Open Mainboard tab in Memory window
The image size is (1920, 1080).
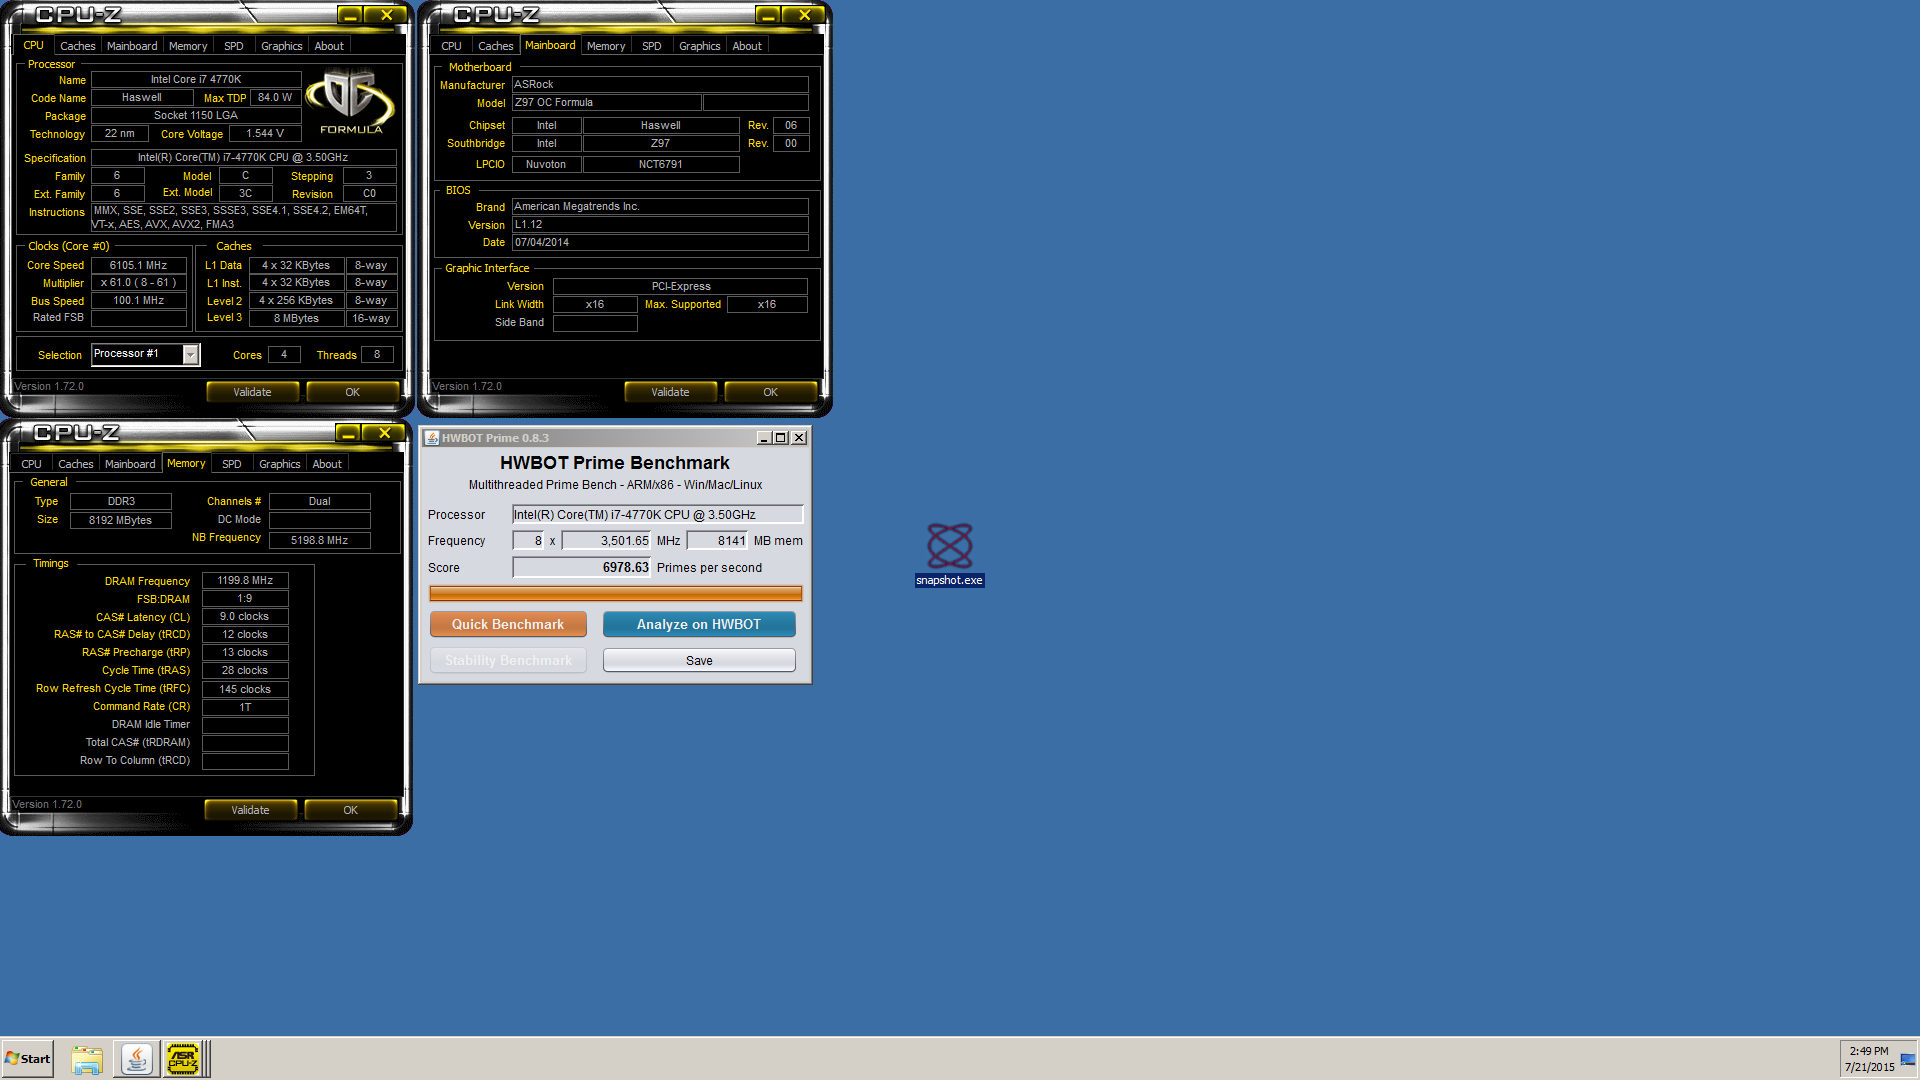click(130, 464)
